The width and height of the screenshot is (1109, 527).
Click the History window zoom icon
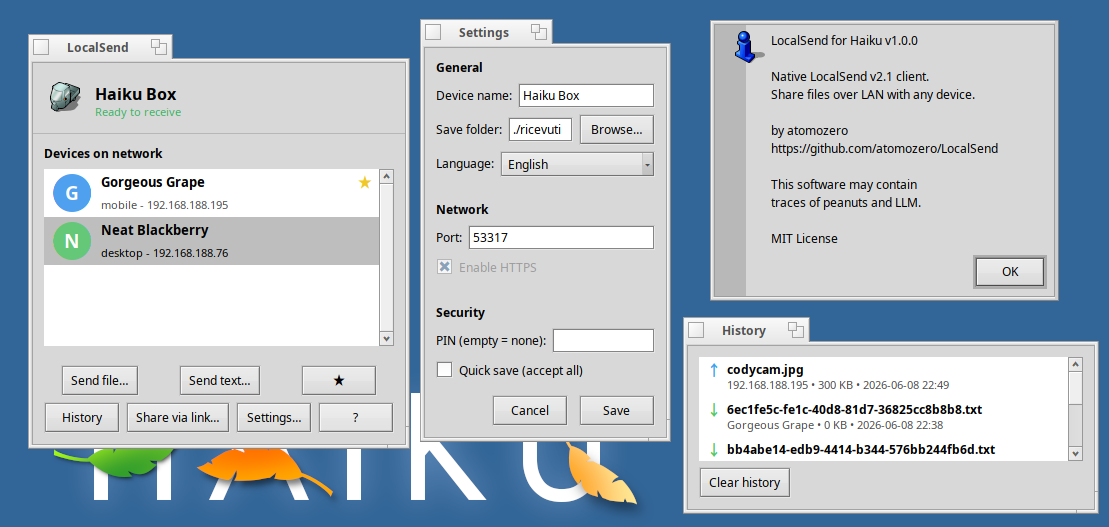[x=796, y=330]
